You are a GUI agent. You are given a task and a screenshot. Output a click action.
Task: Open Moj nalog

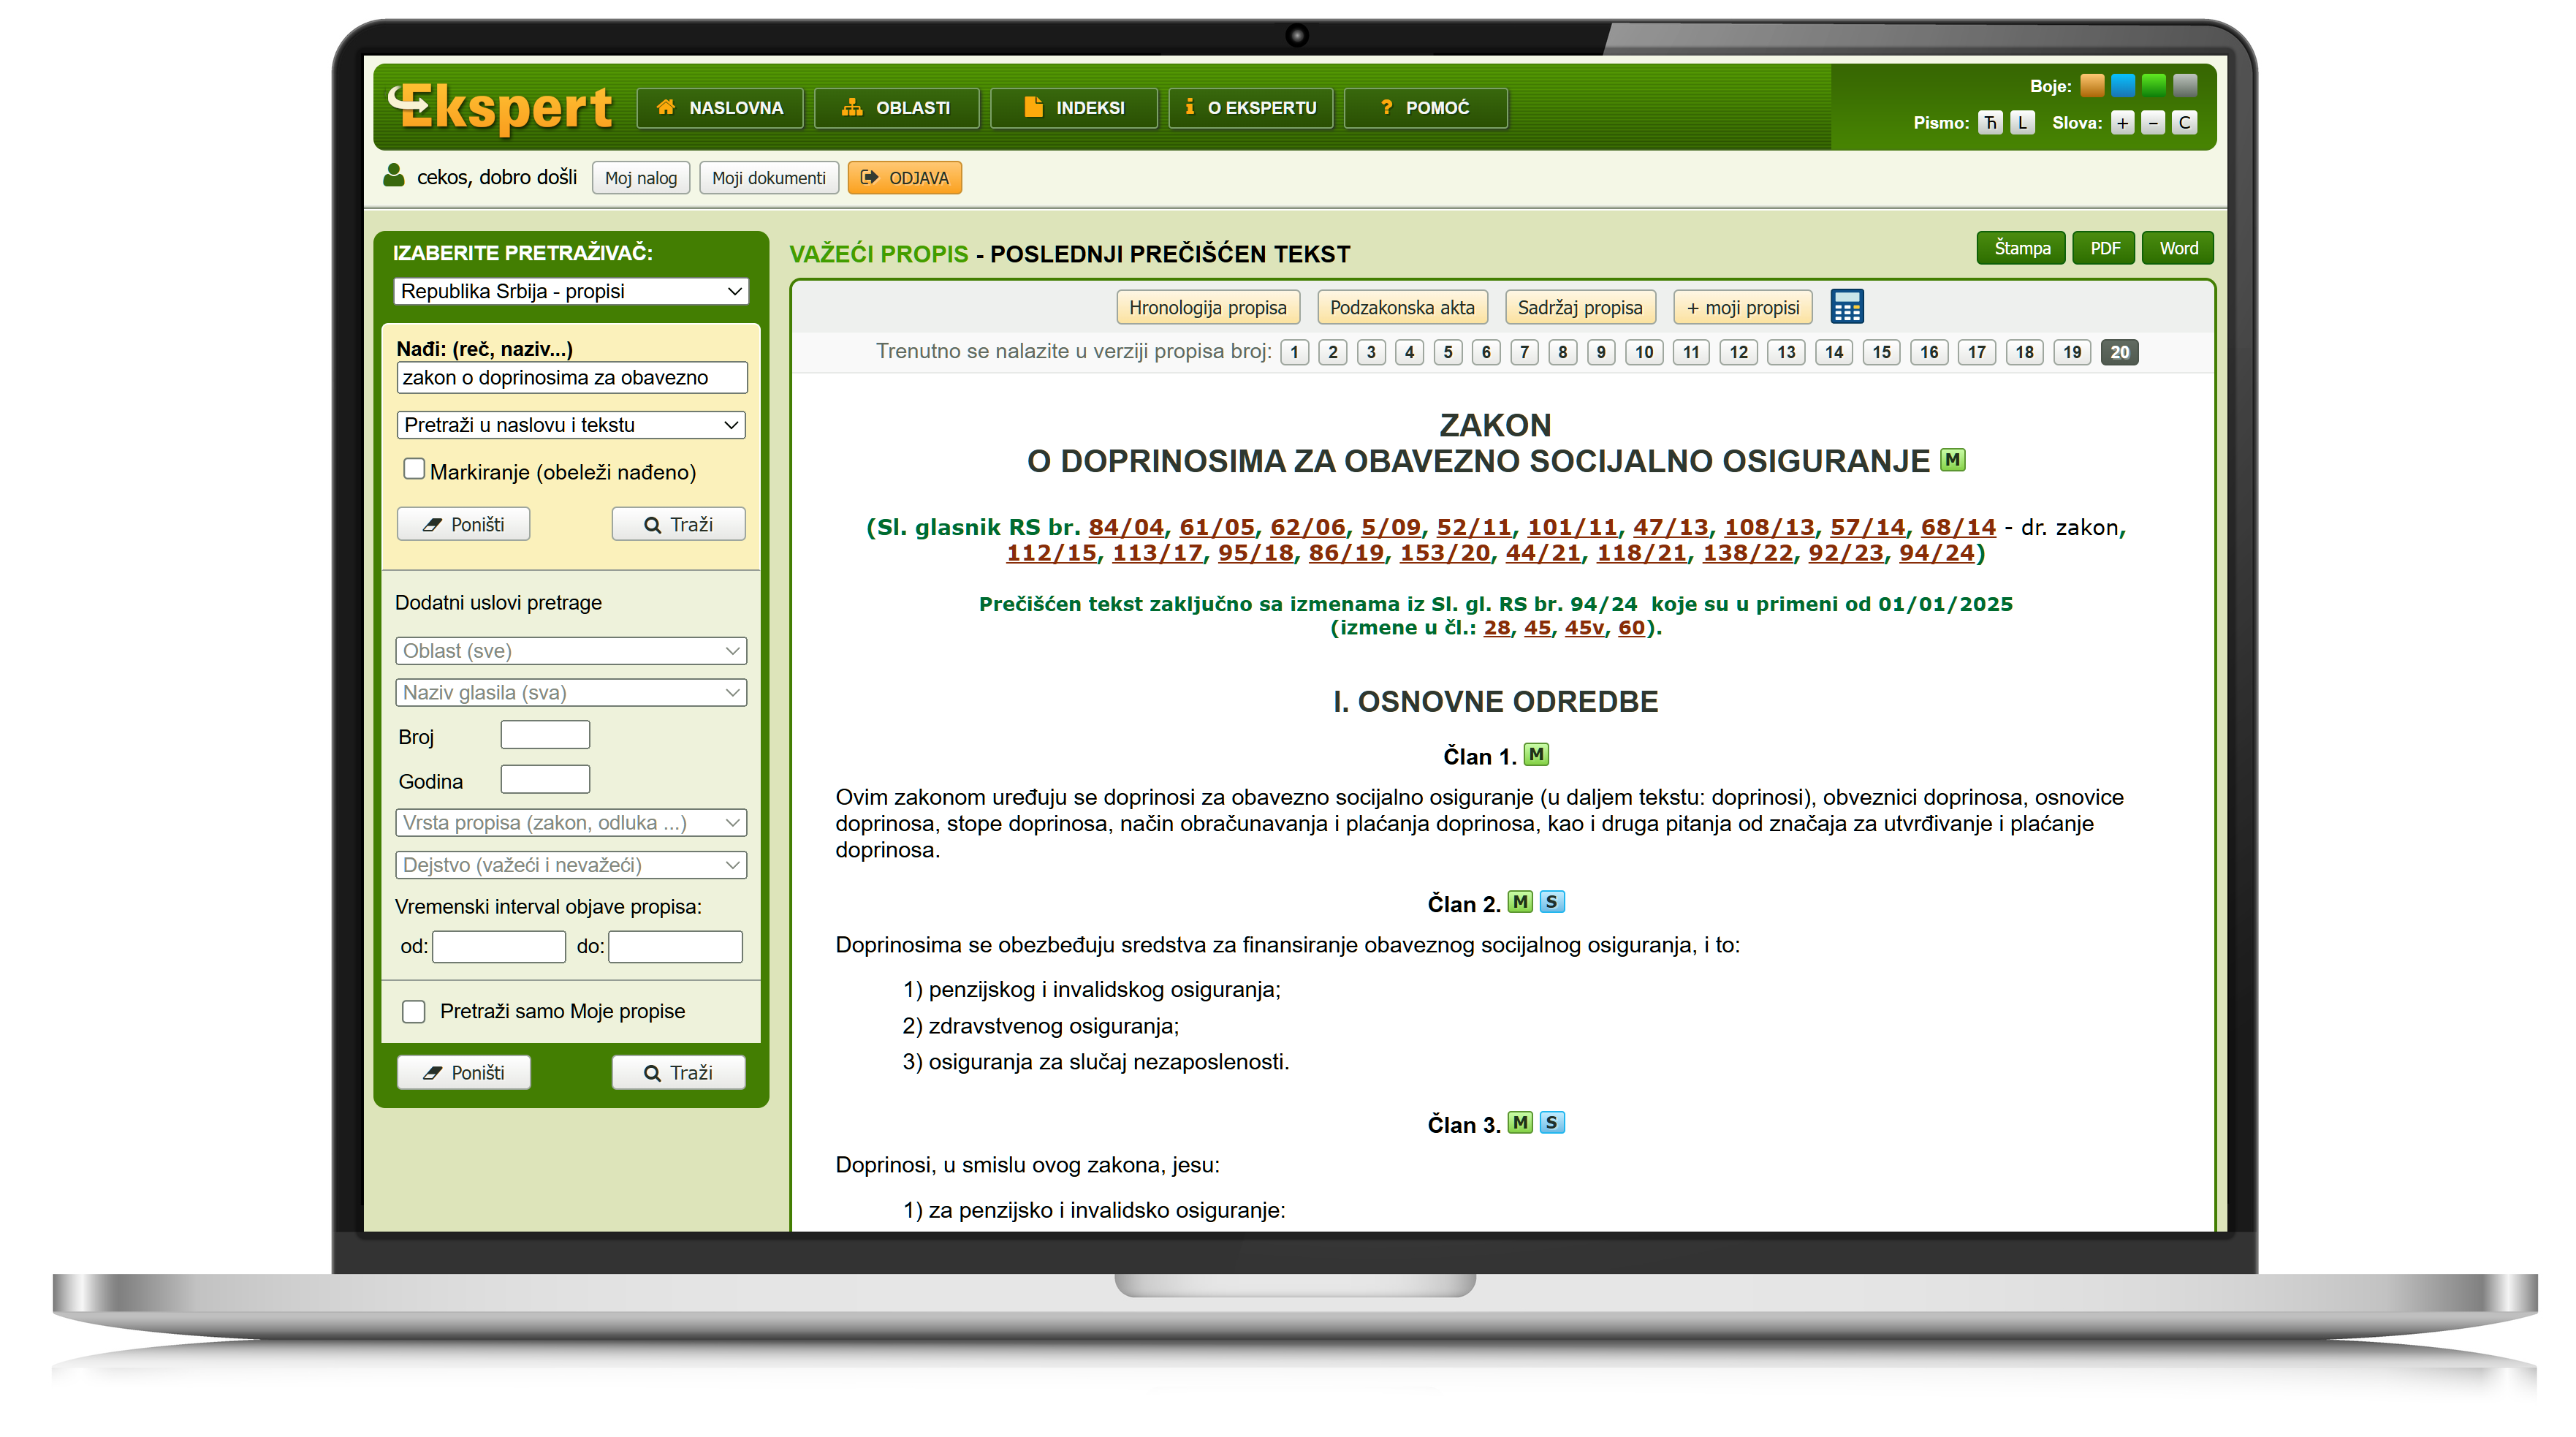coord(641,178)
